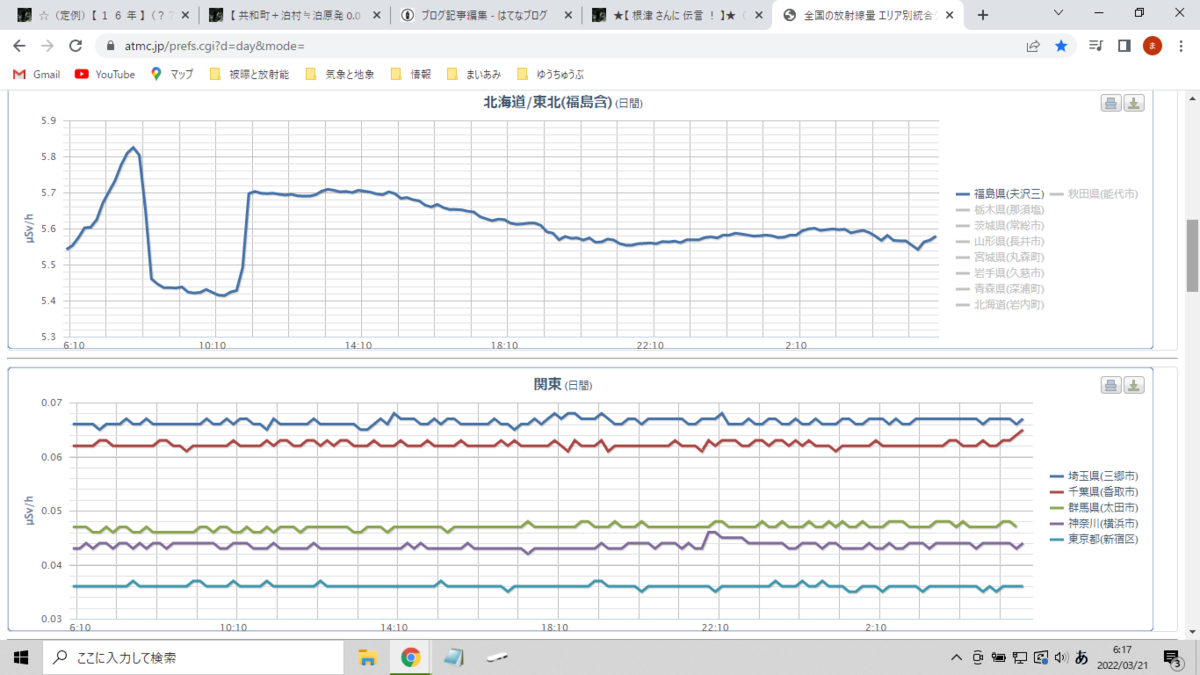Toggle 北海道(岩内町) series visibility
The width and height of the screenshot is (1200, 675).
click(1000, 304)
